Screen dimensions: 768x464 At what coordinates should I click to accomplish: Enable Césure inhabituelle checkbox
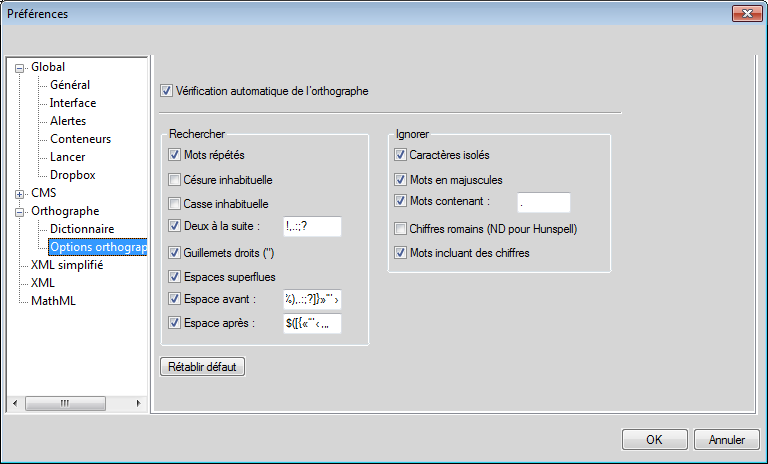click(176, 180)
